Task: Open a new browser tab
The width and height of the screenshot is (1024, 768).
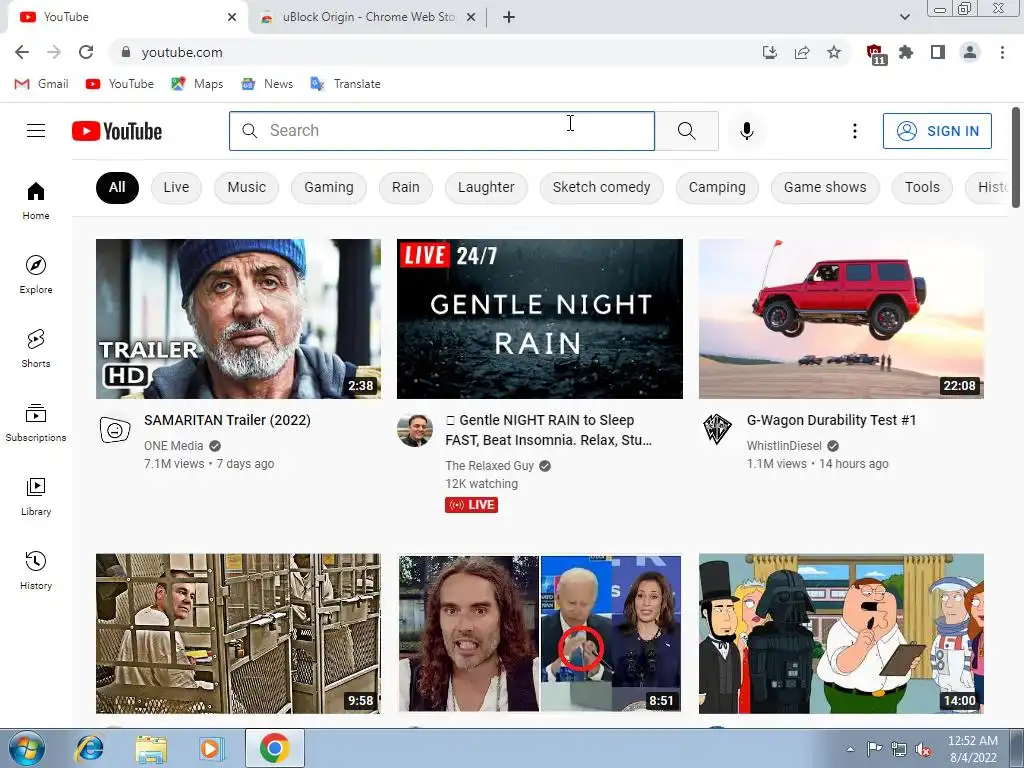Action: pyautogui.click(x=509, y=17)
